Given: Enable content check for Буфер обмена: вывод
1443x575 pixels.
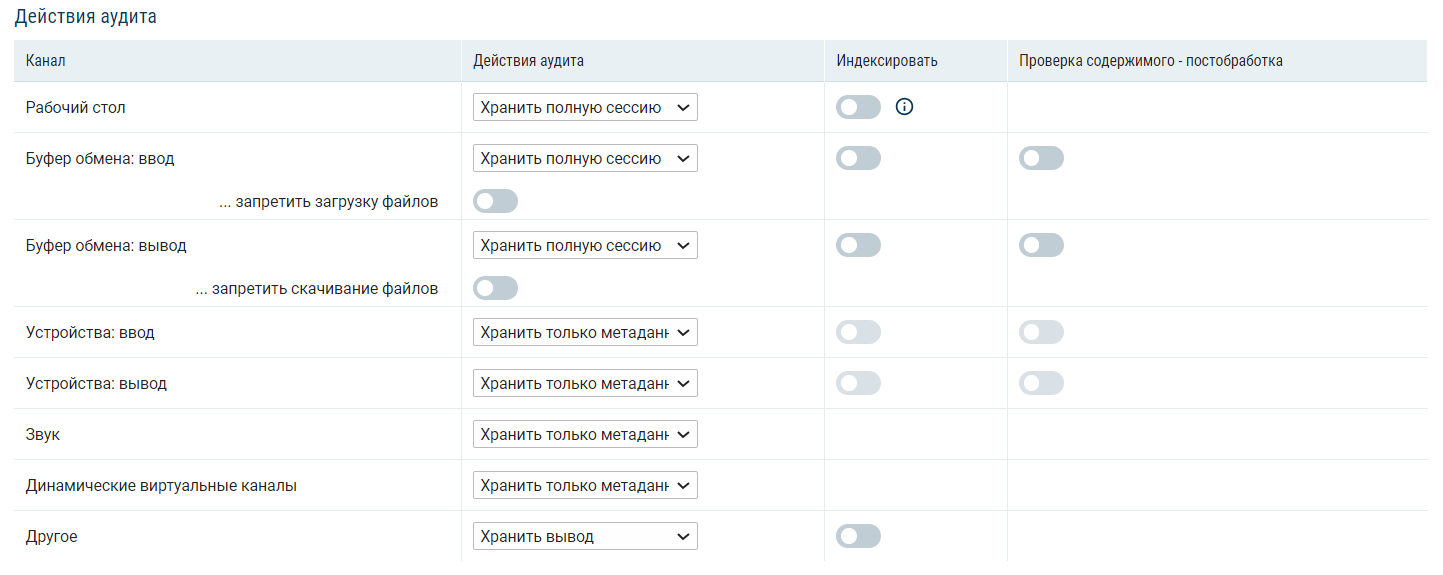Looking at the screenshot, I should click(1041, 245).
